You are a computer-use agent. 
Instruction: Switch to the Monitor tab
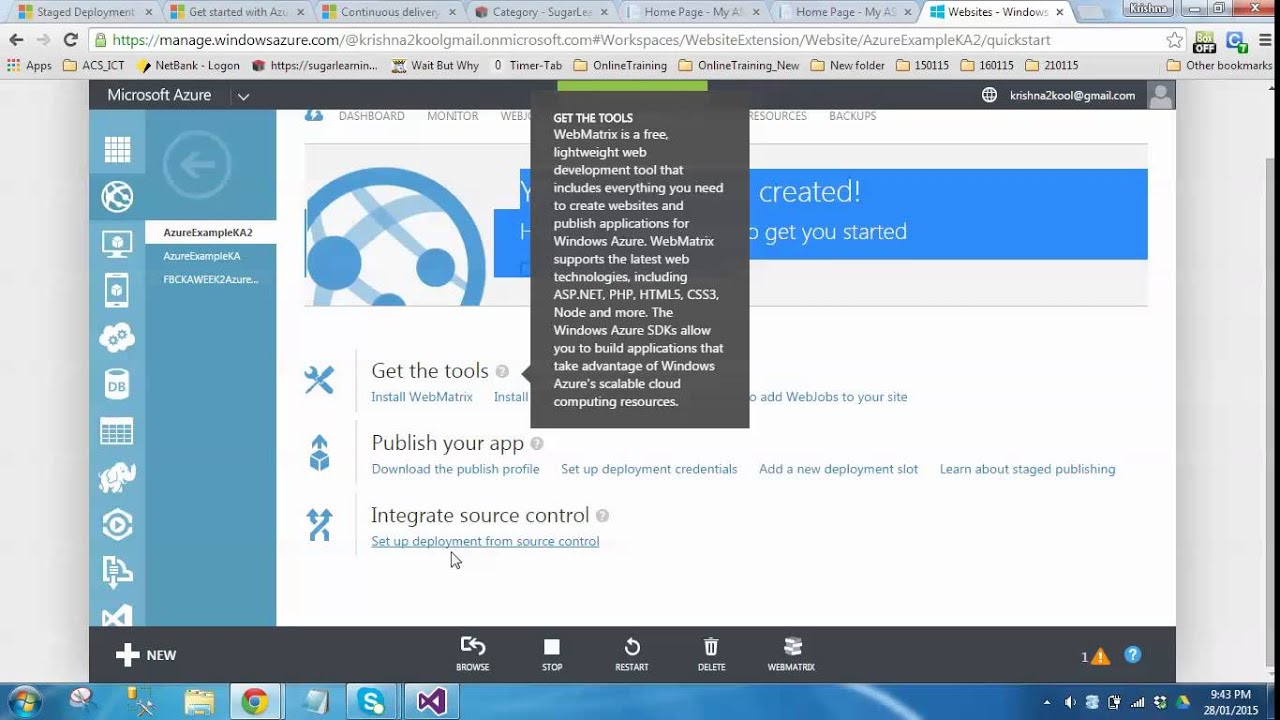pyautogui.click(x=453, y=116)
